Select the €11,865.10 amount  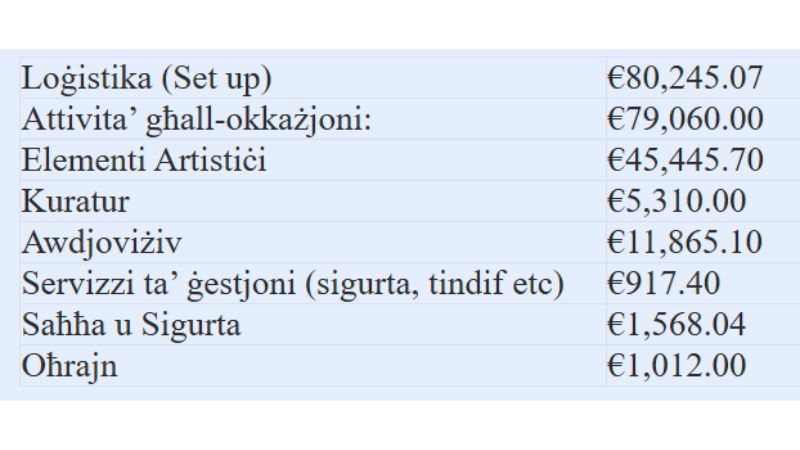(685, 242)
